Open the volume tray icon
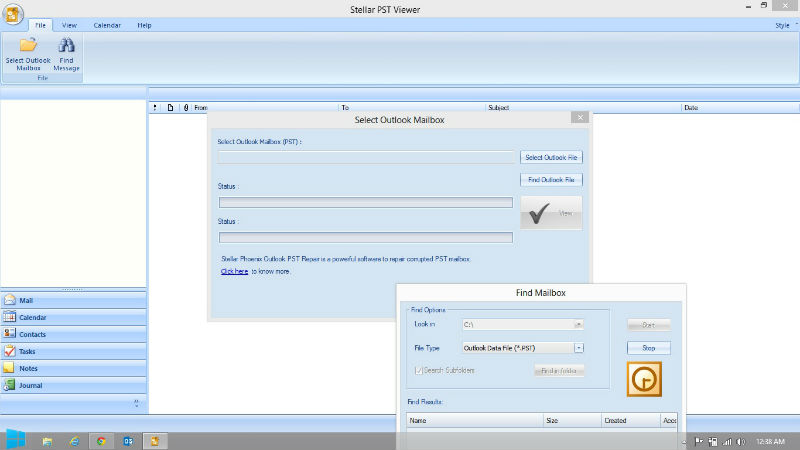The width and height of the screenshot is (800, 450). coord(741,442)
